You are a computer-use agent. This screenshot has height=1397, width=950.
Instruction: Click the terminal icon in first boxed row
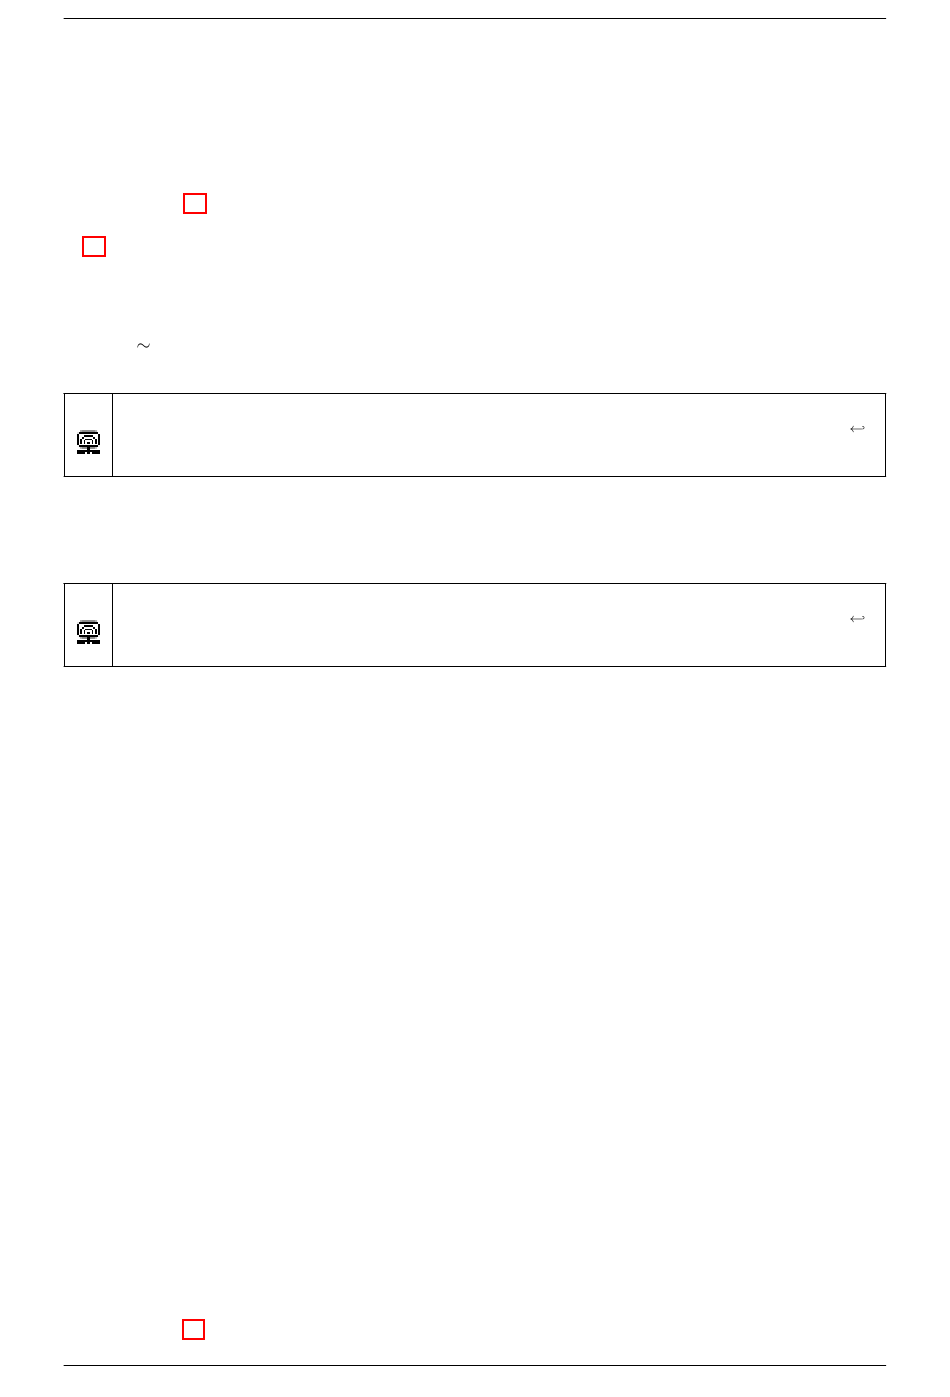[88, 442]
